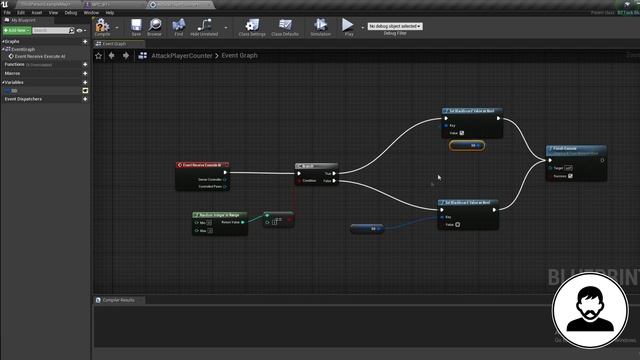Select the Random Integer in Range node

[220, 215]
